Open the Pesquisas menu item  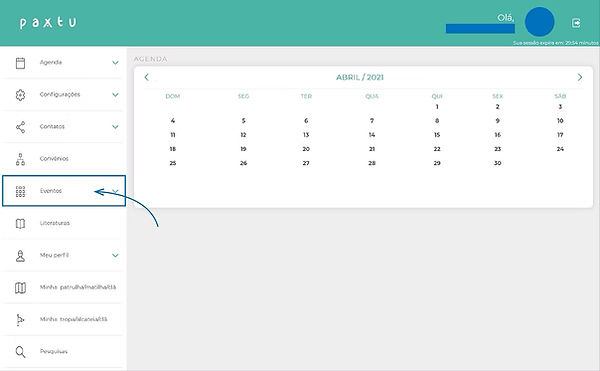pos(63,351)
